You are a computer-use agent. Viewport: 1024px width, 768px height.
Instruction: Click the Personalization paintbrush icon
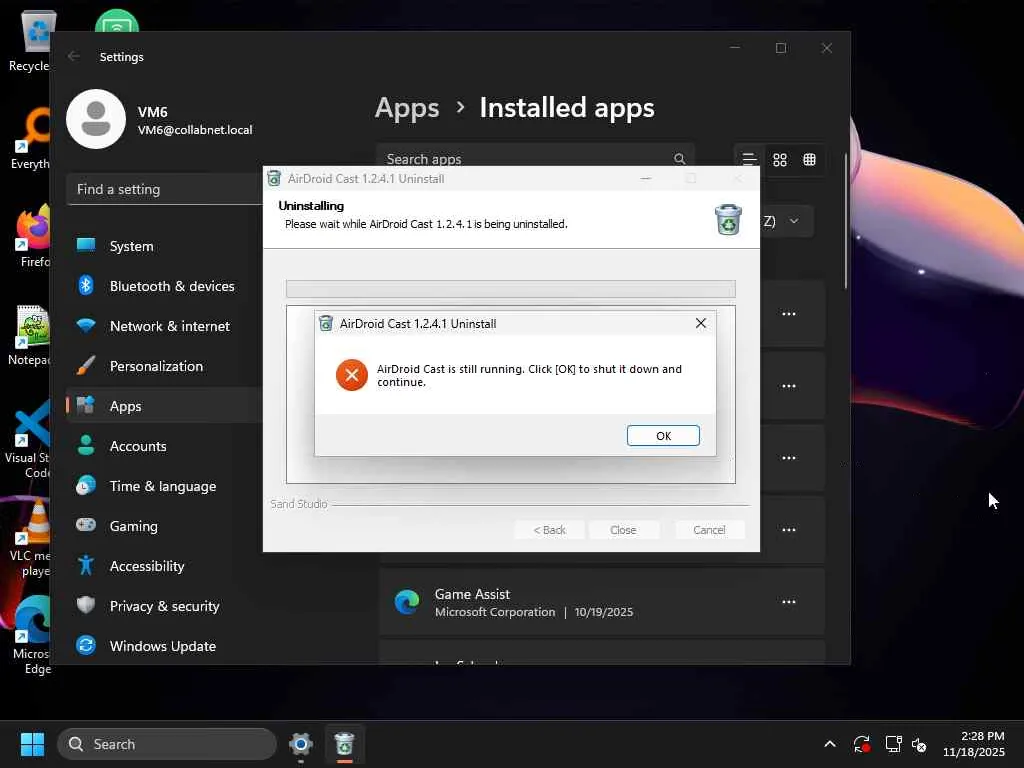click(x=86, y=366)
